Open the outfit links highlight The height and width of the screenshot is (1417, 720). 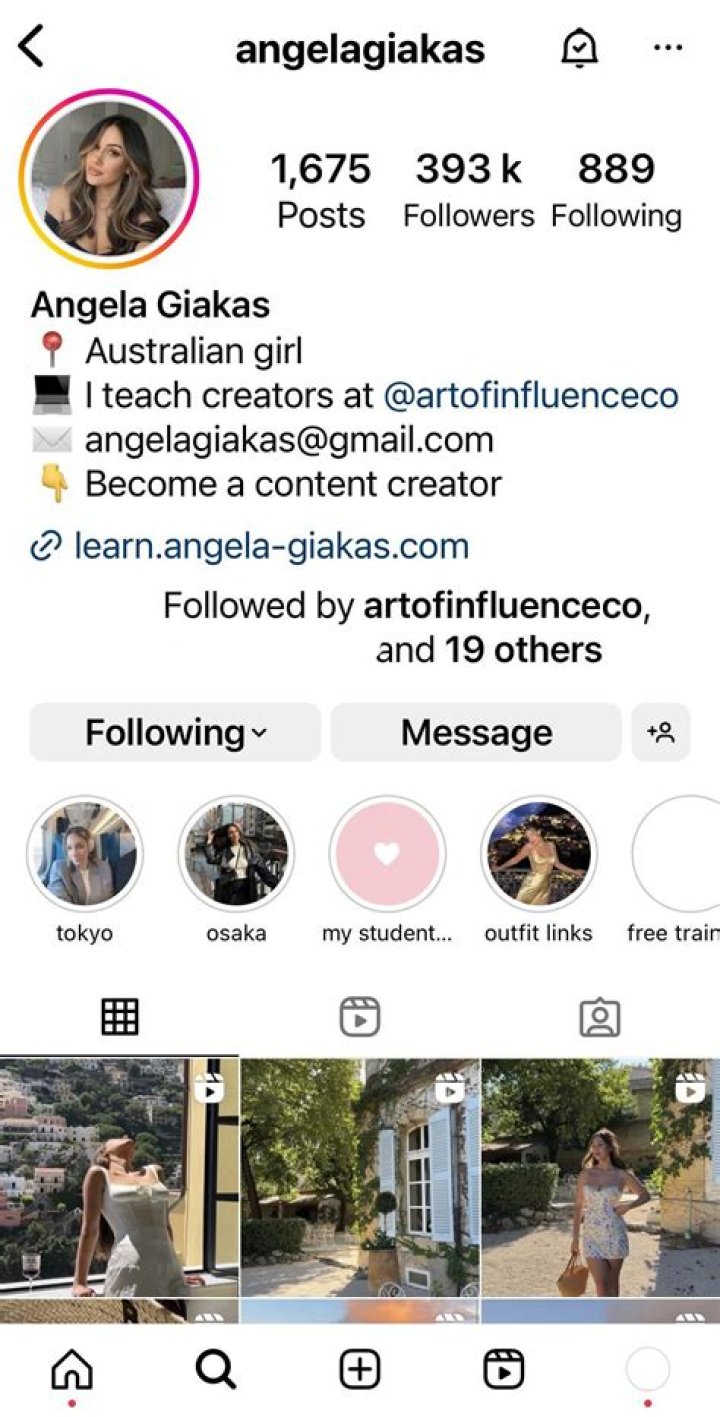[539, 855]
